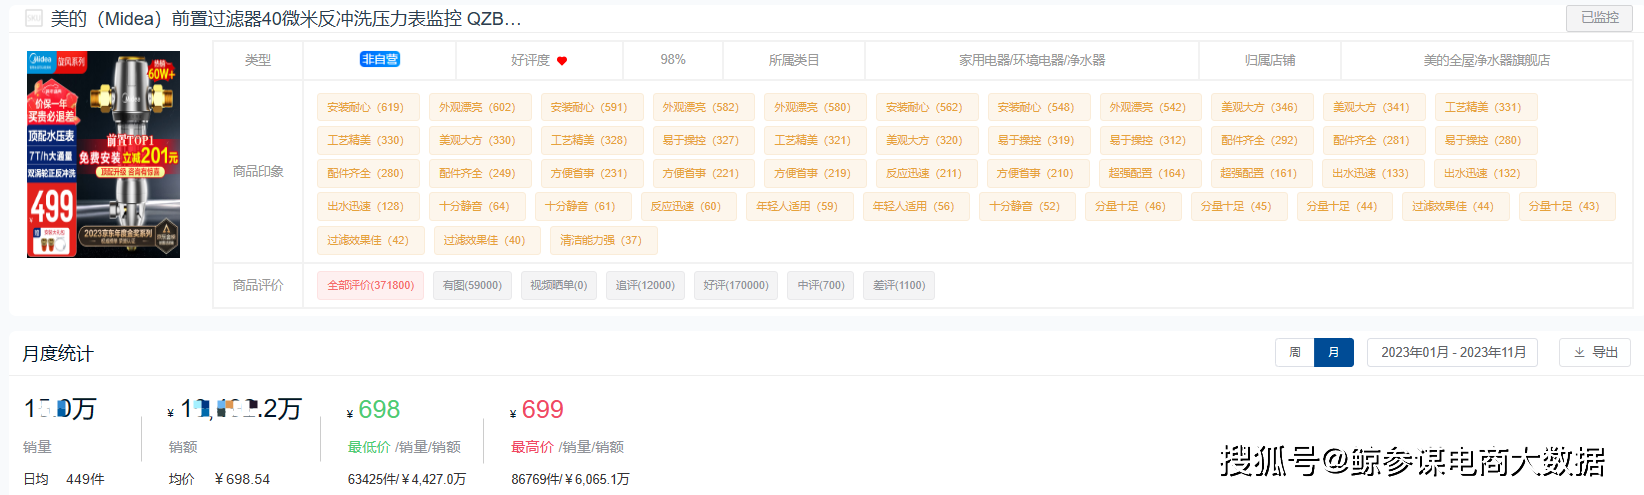Click the 非自营 blue badge
This screenshot has width=1644, height=495.
pyautogui.click(x=380, y=59)
